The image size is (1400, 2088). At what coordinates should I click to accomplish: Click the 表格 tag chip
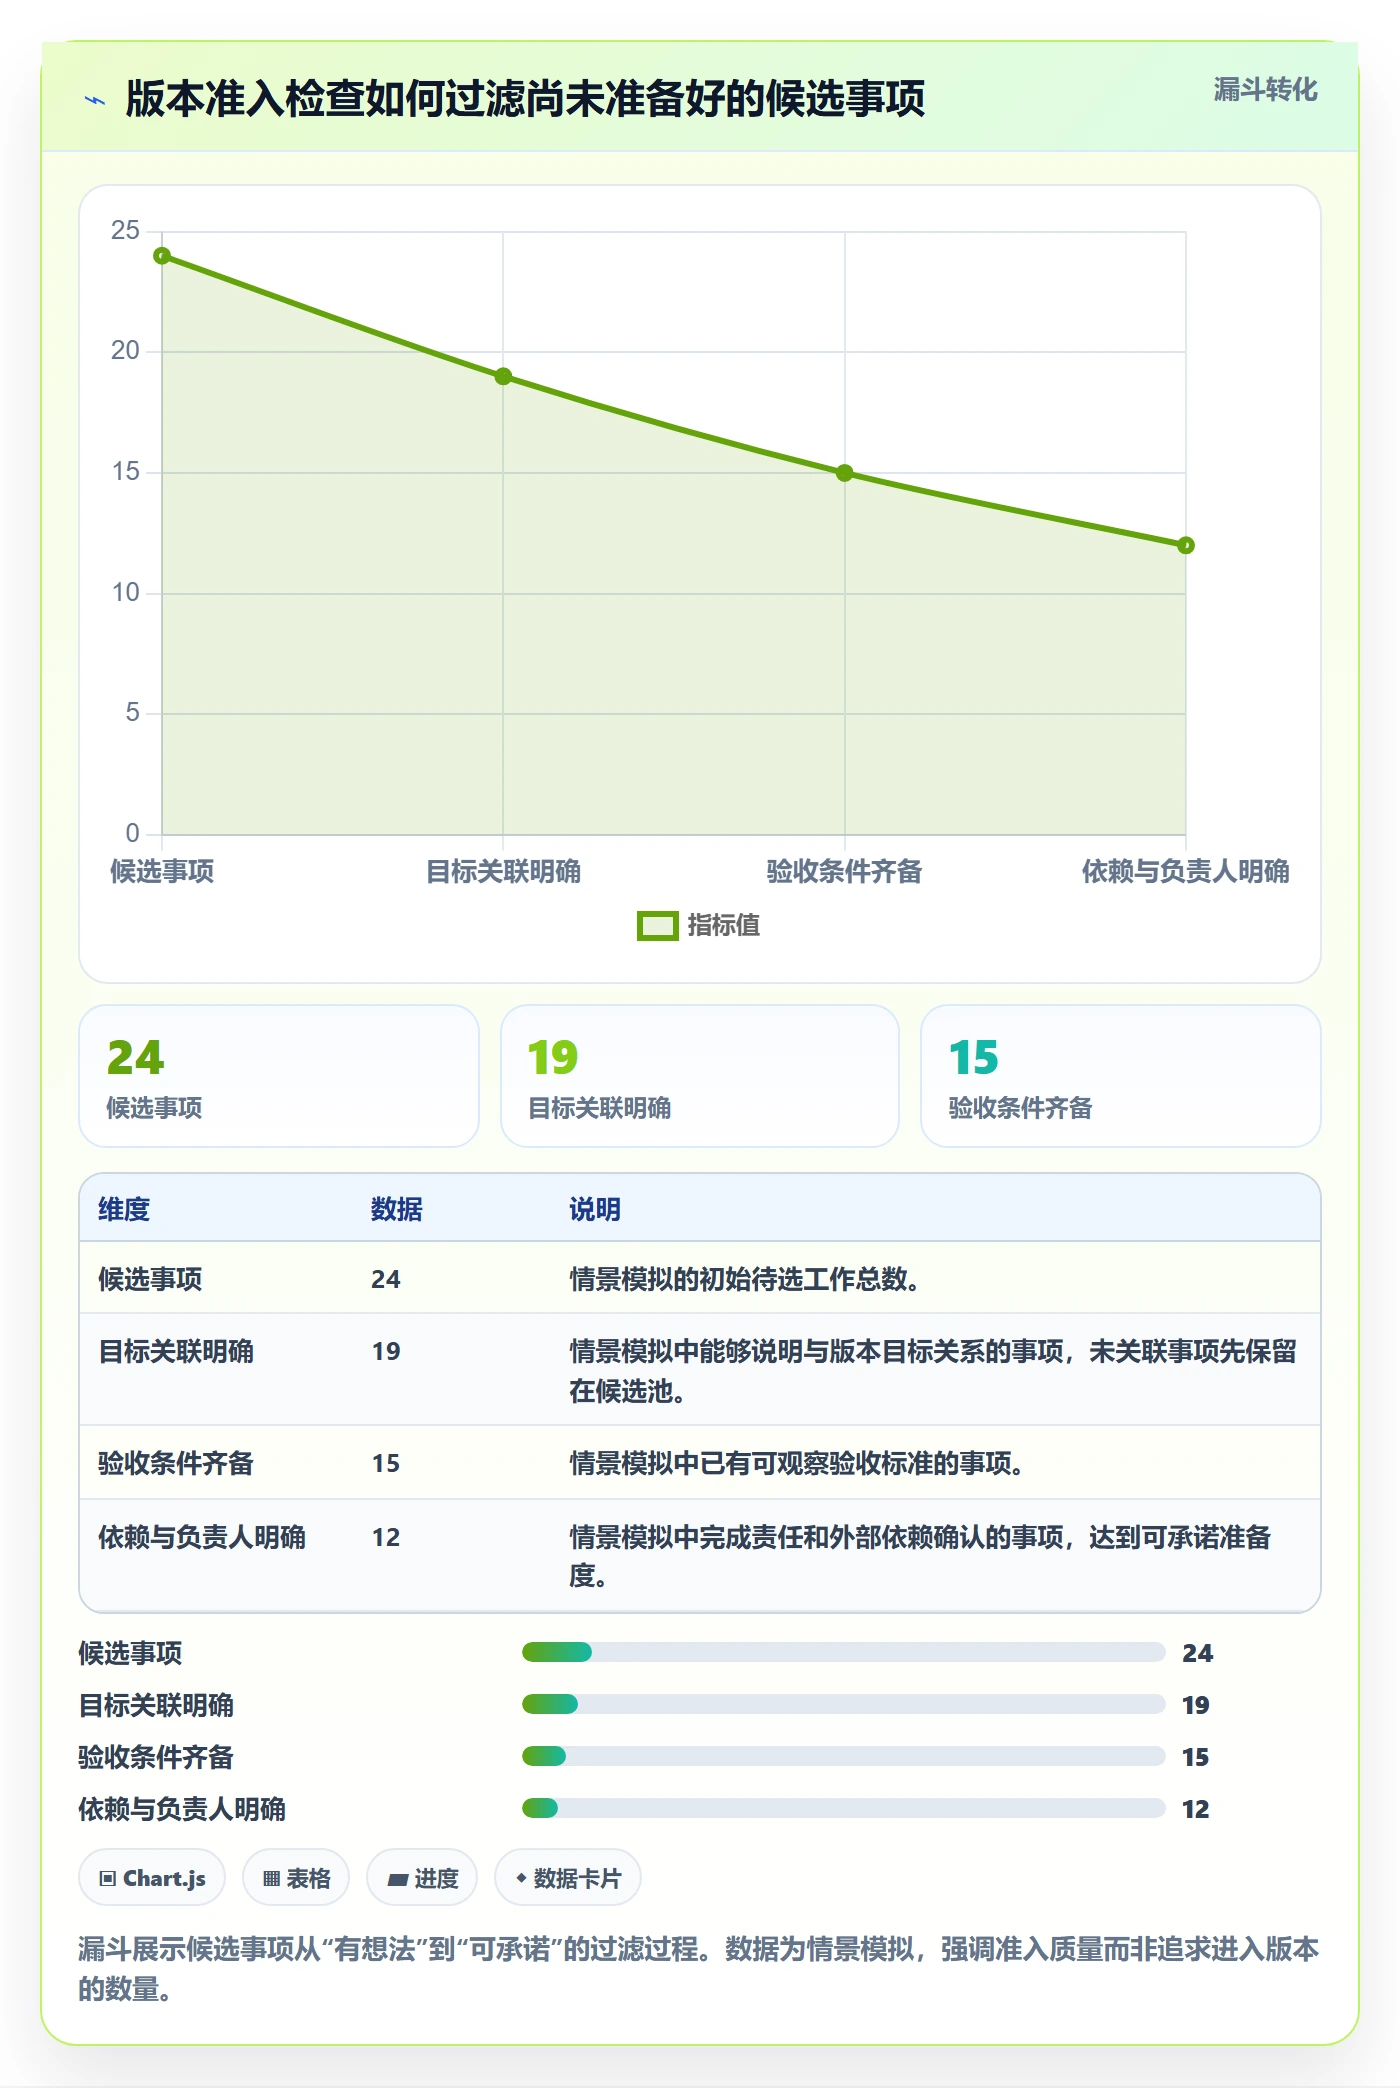point(296,1878)
